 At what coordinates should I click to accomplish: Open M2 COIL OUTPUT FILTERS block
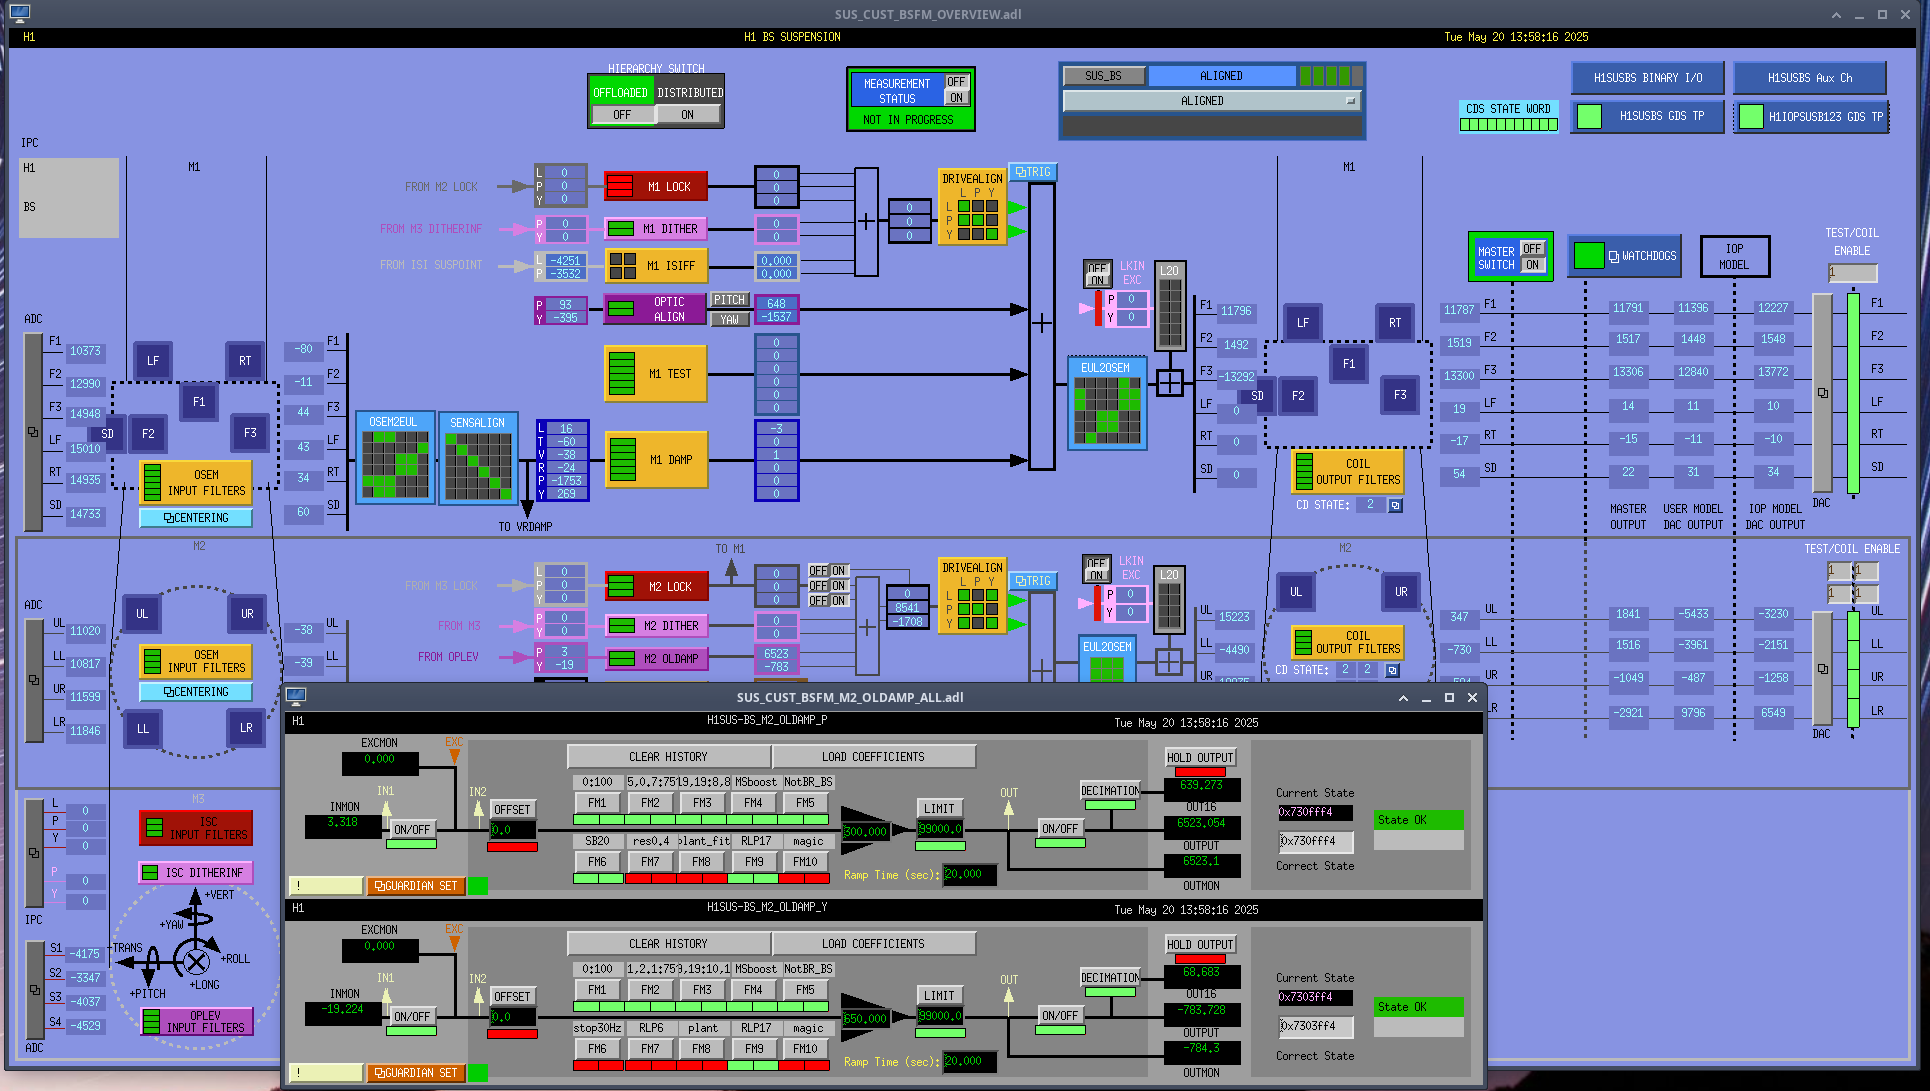coord(1348,642)
